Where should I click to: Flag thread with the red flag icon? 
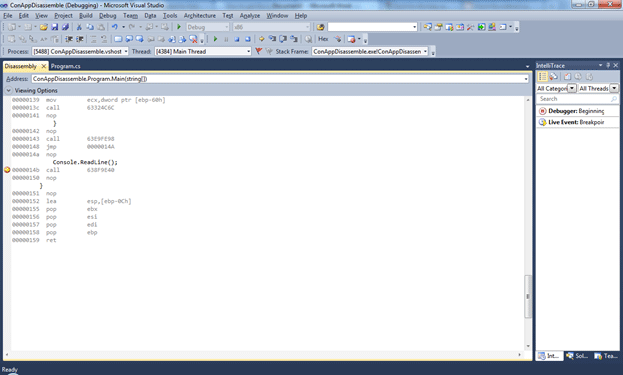(x=258, y=51)
